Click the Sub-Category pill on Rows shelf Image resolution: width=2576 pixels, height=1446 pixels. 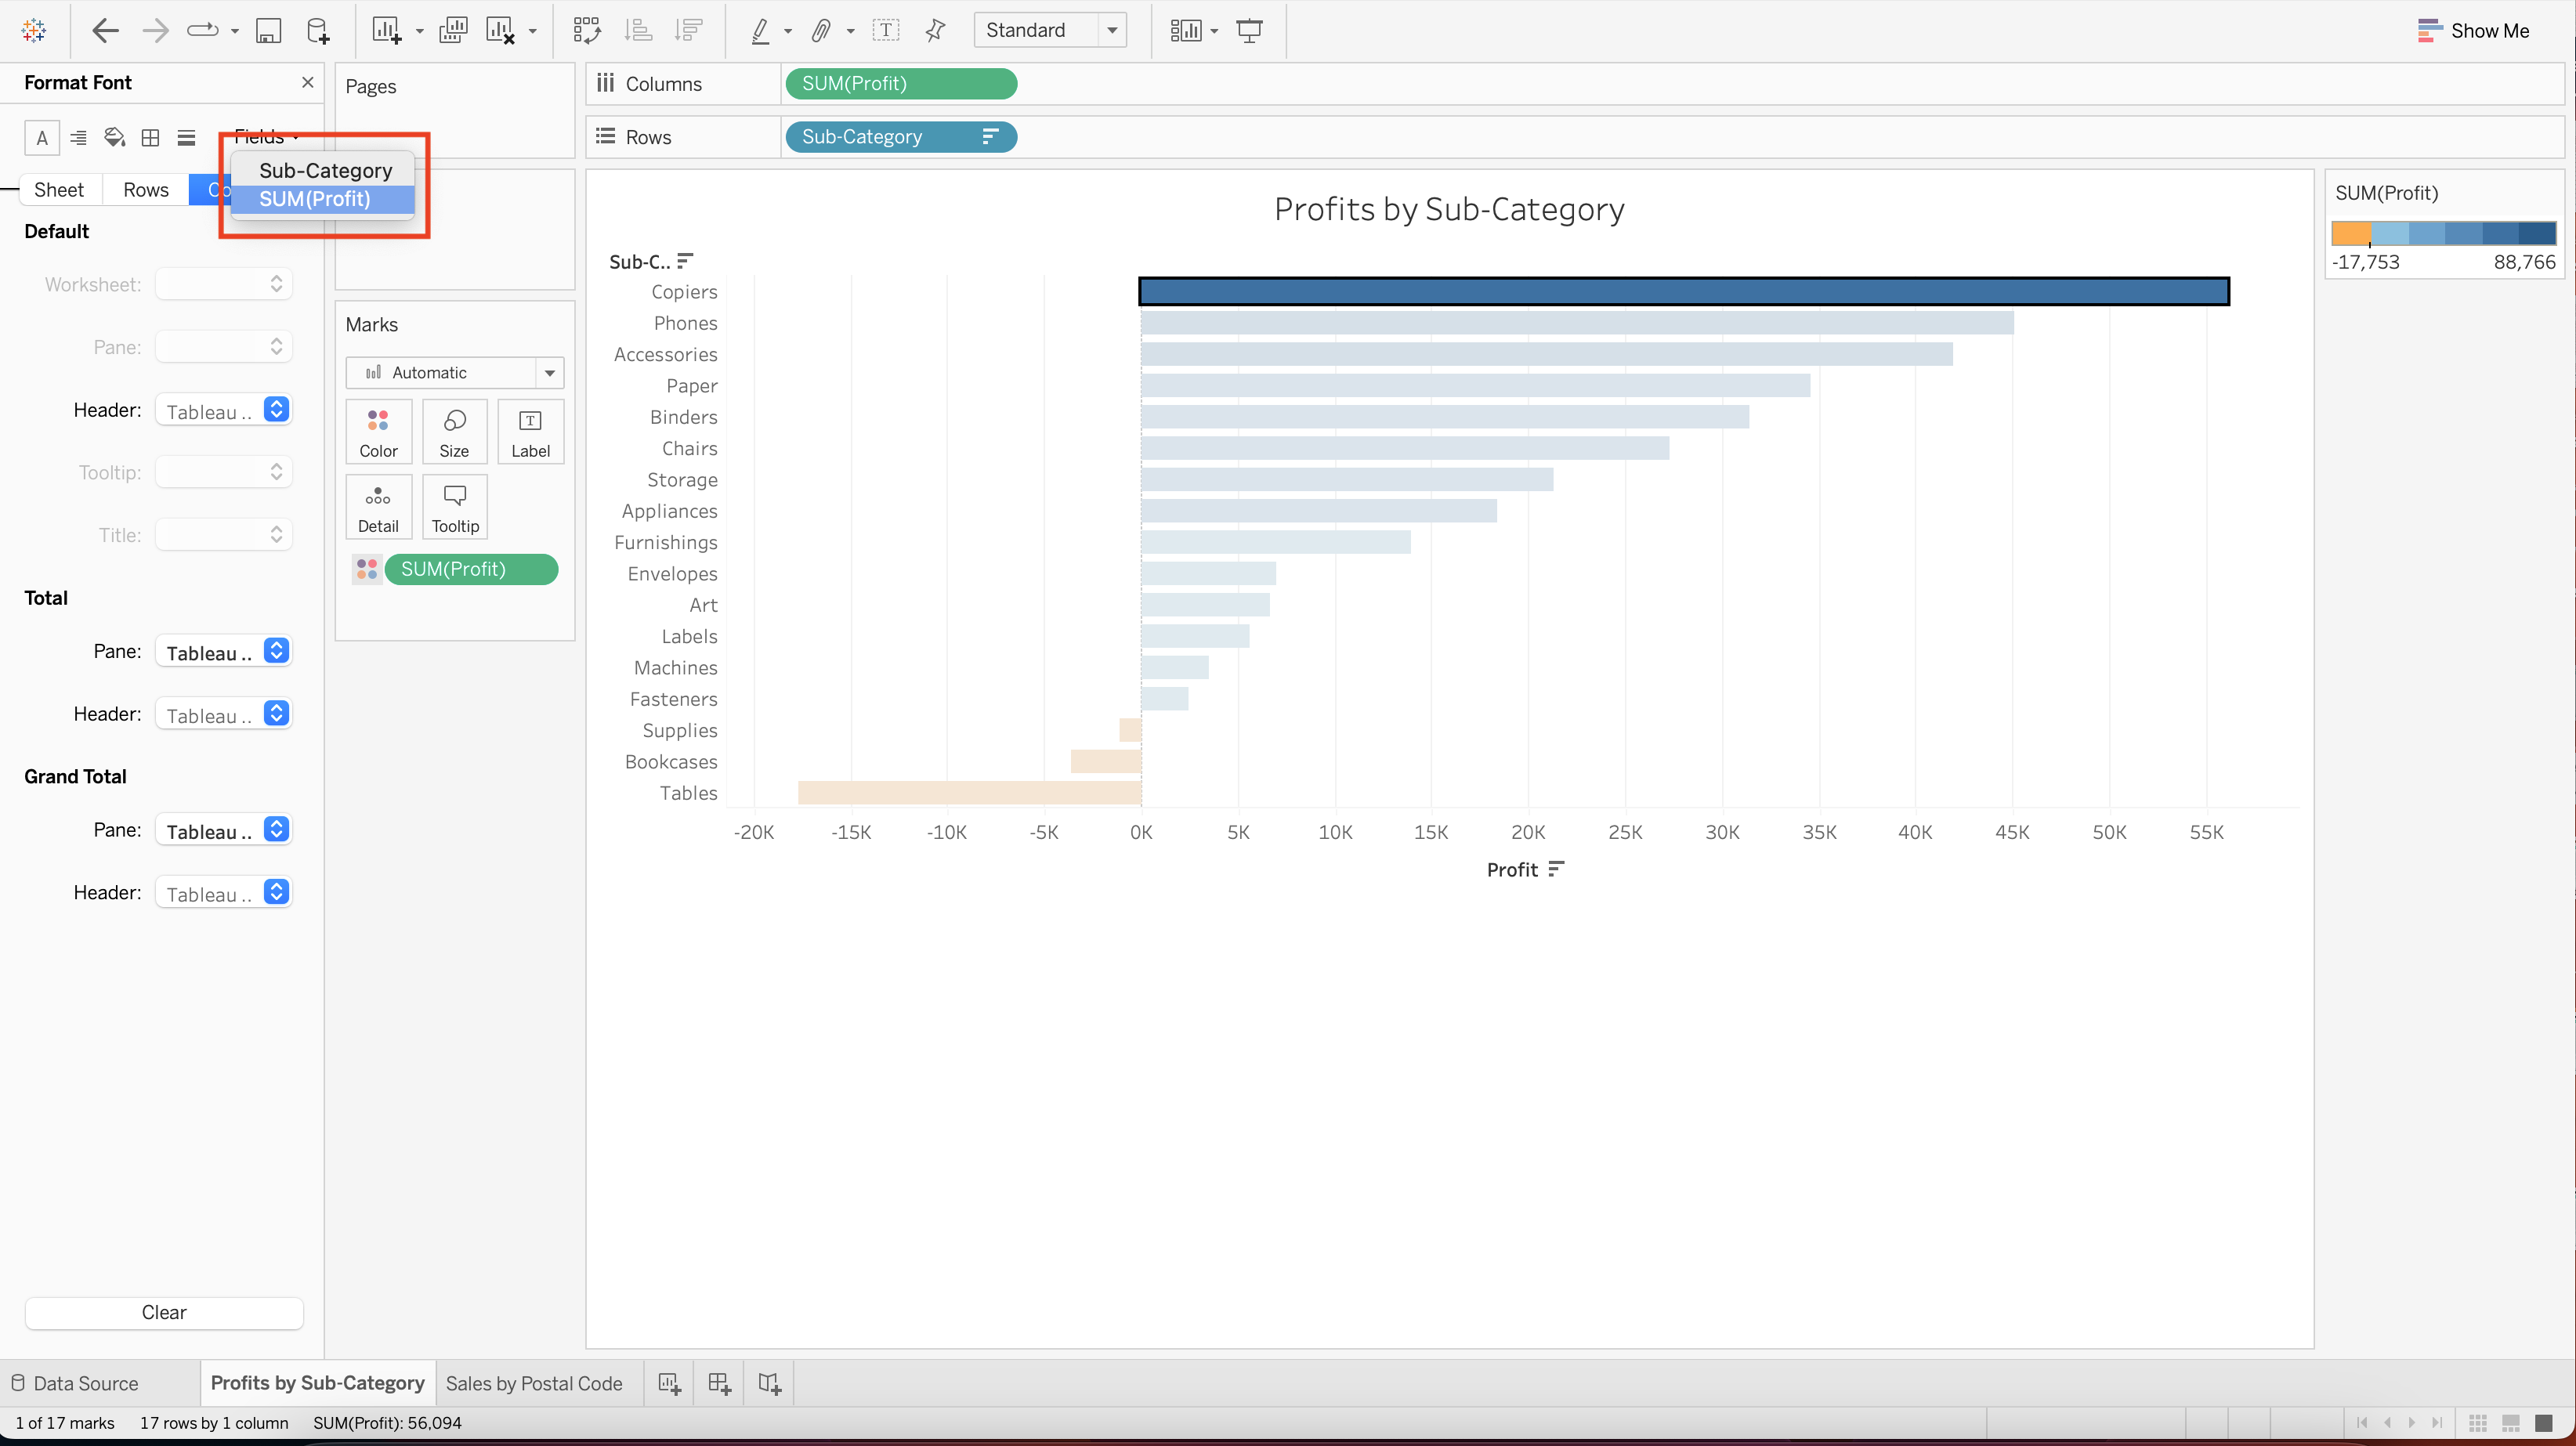901,137
